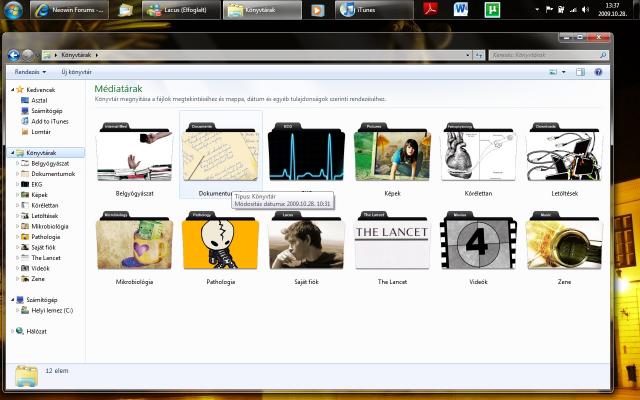This screenshot has width=640, height=400.
Task: Open Microsoft Word taskbar icon
Action: (x=461, y=10)
